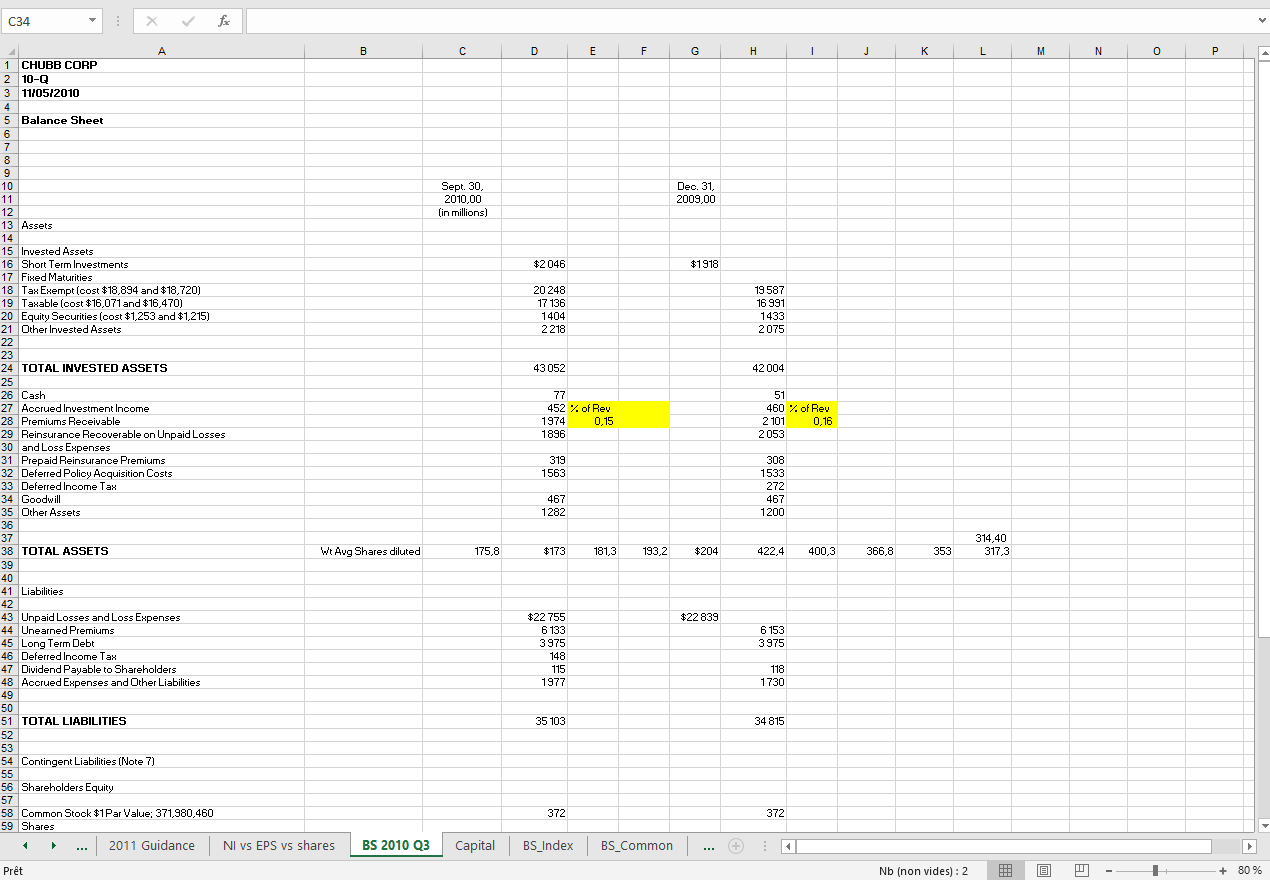1270x880 pixels.
Task: Click the Select All corner triangle
Action: tap(9, 51)
